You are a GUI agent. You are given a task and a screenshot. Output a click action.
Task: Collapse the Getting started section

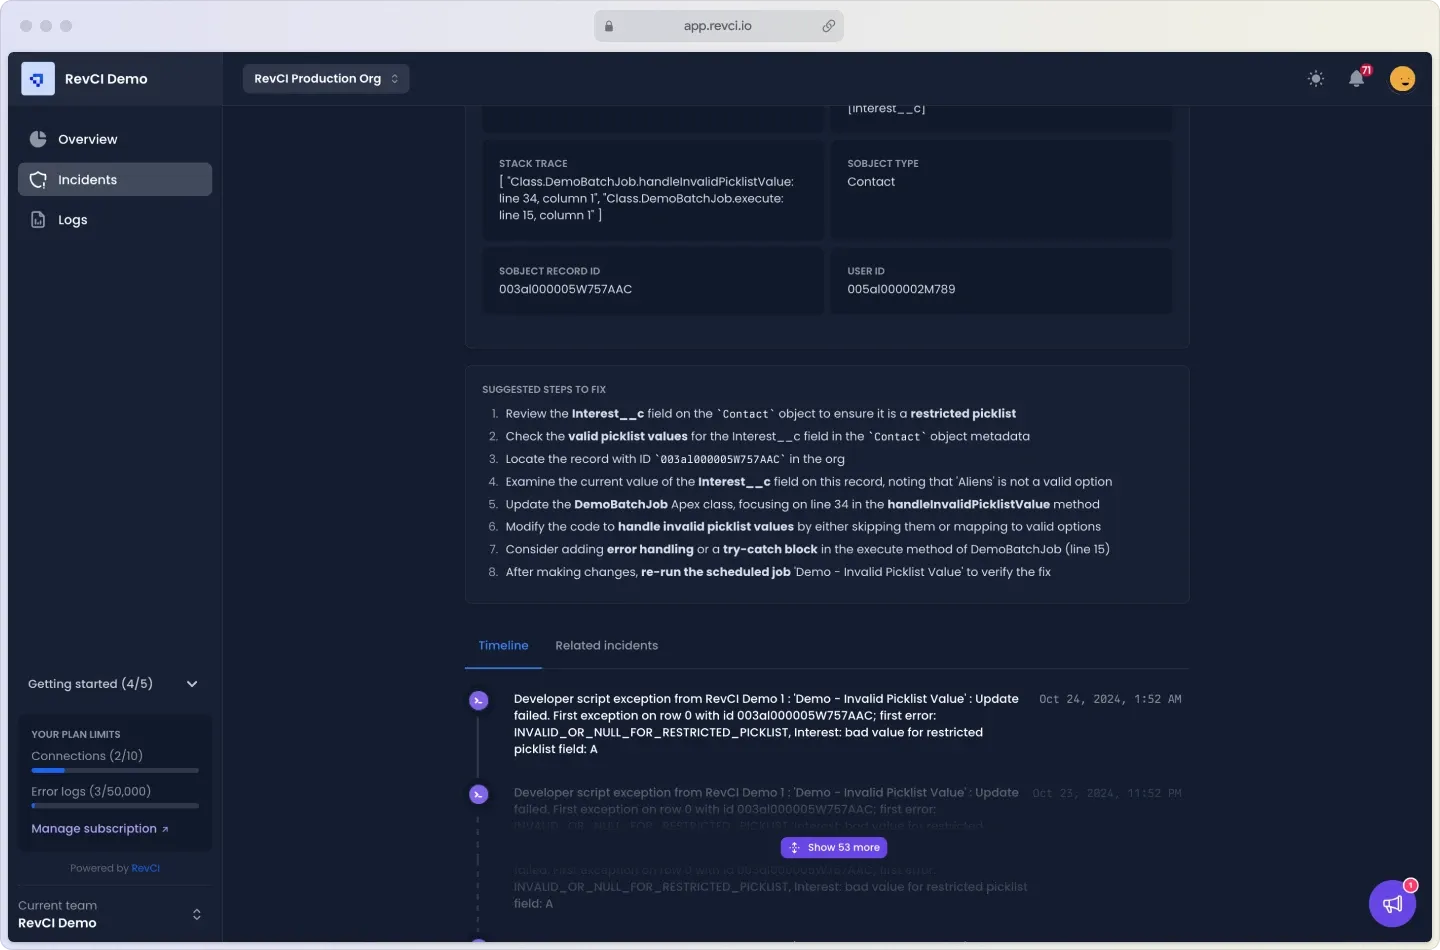click(192, 684)
